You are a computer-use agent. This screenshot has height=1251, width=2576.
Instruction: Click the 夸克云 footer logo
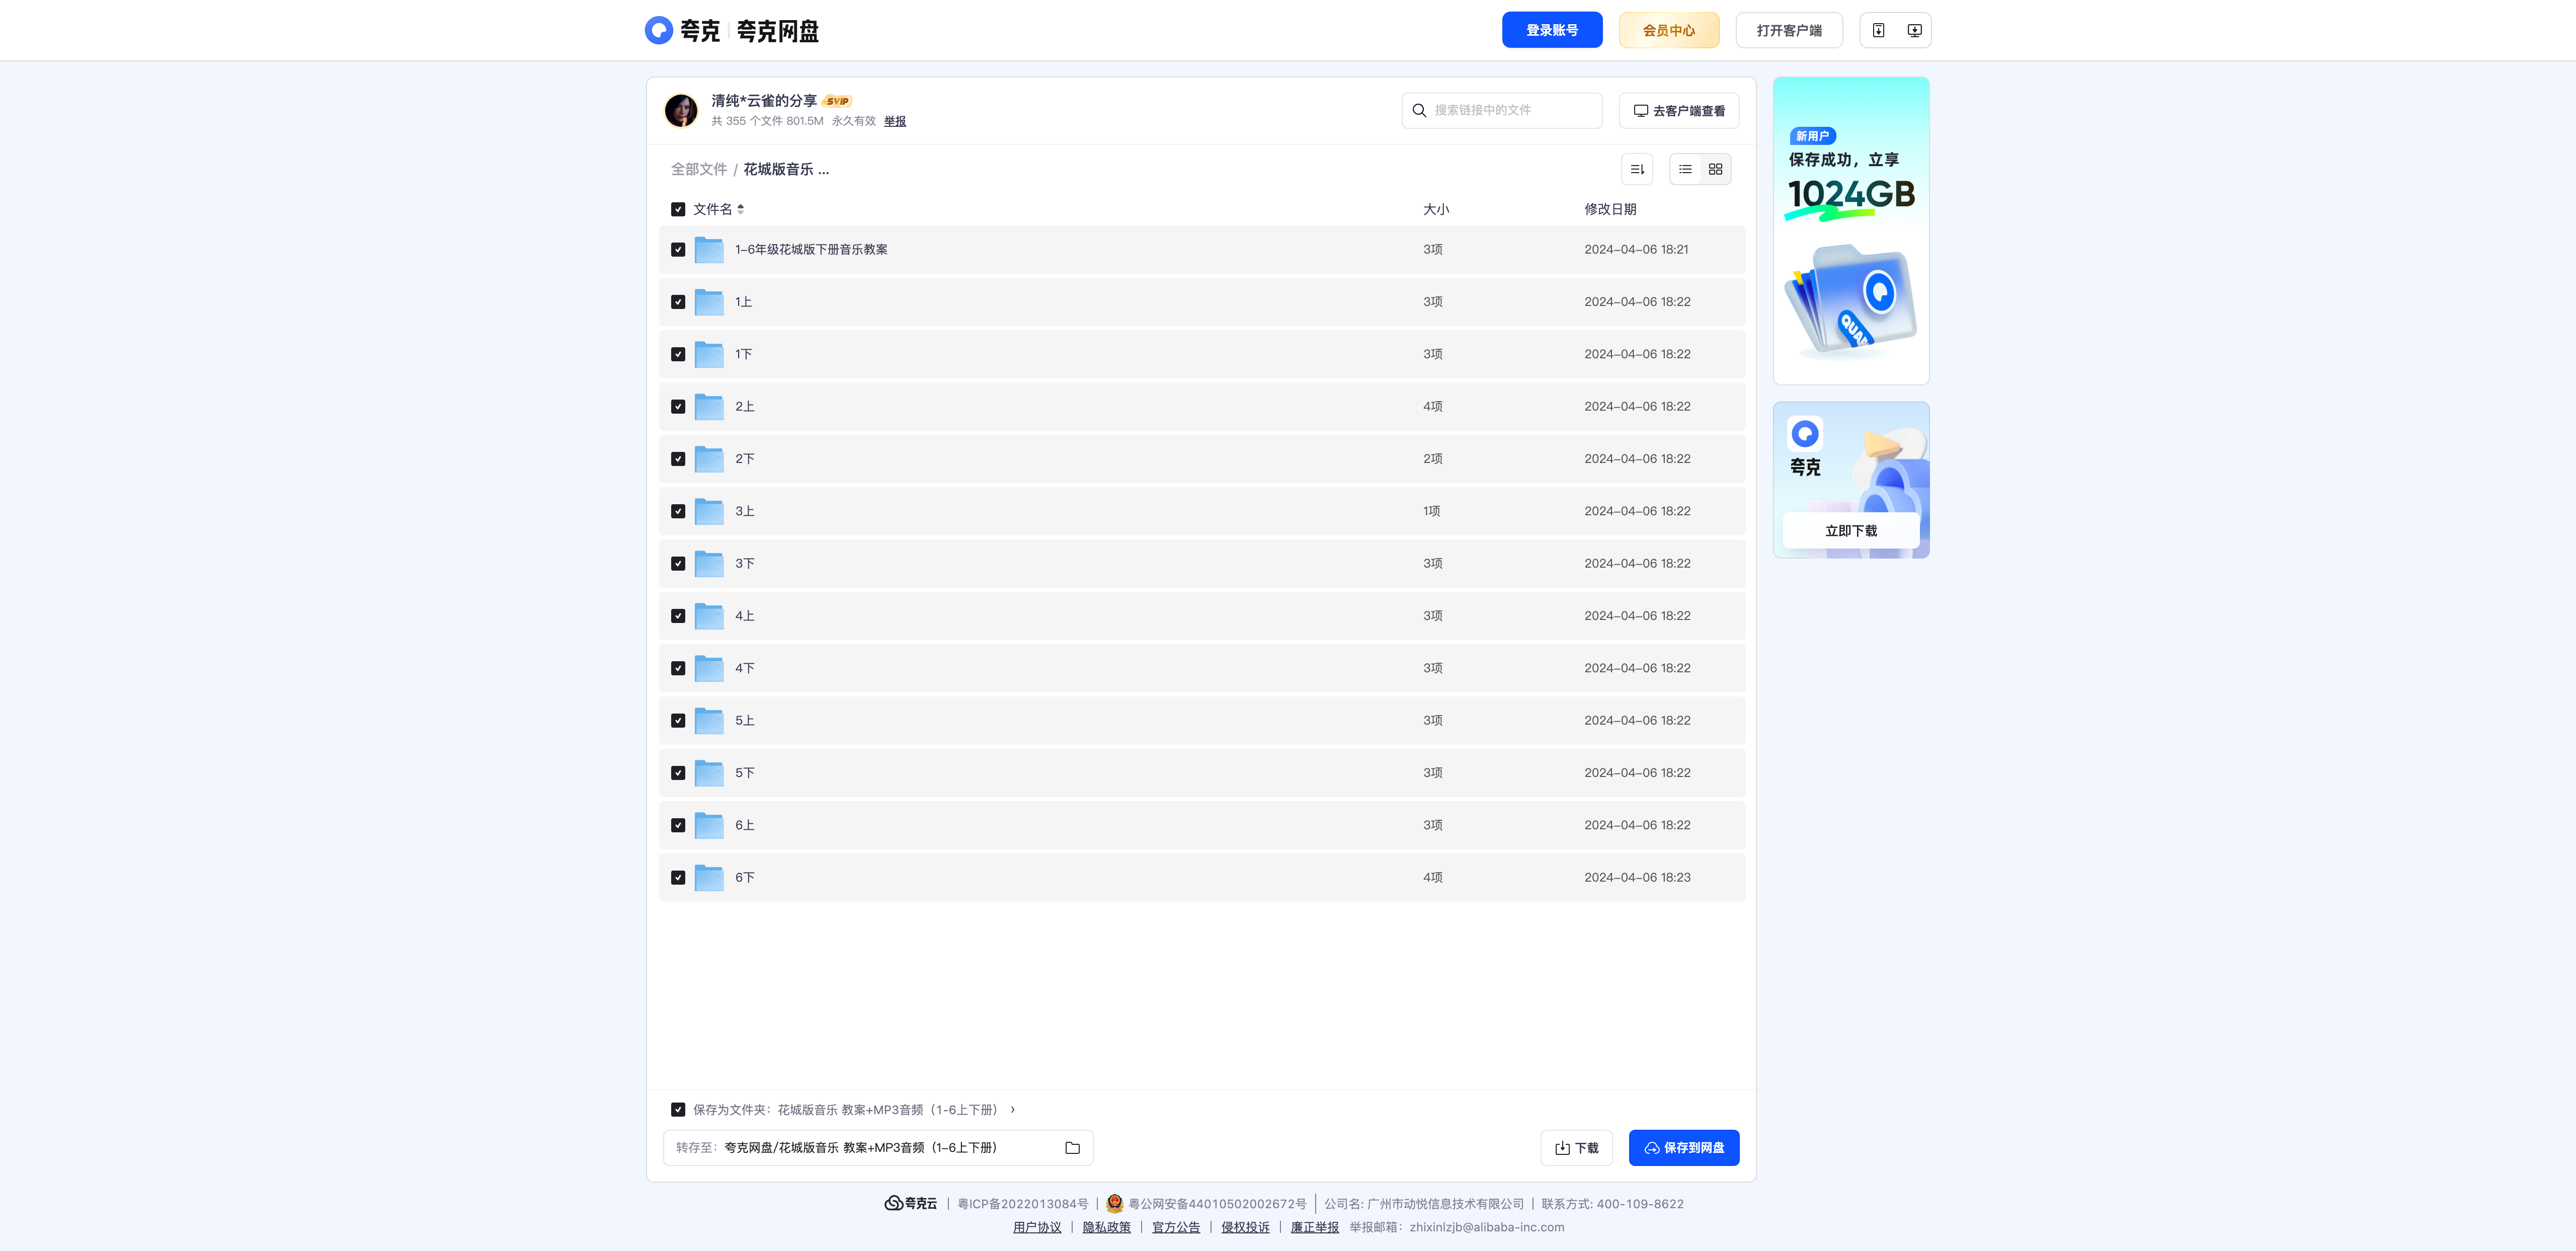click(x=910, y=1203)
